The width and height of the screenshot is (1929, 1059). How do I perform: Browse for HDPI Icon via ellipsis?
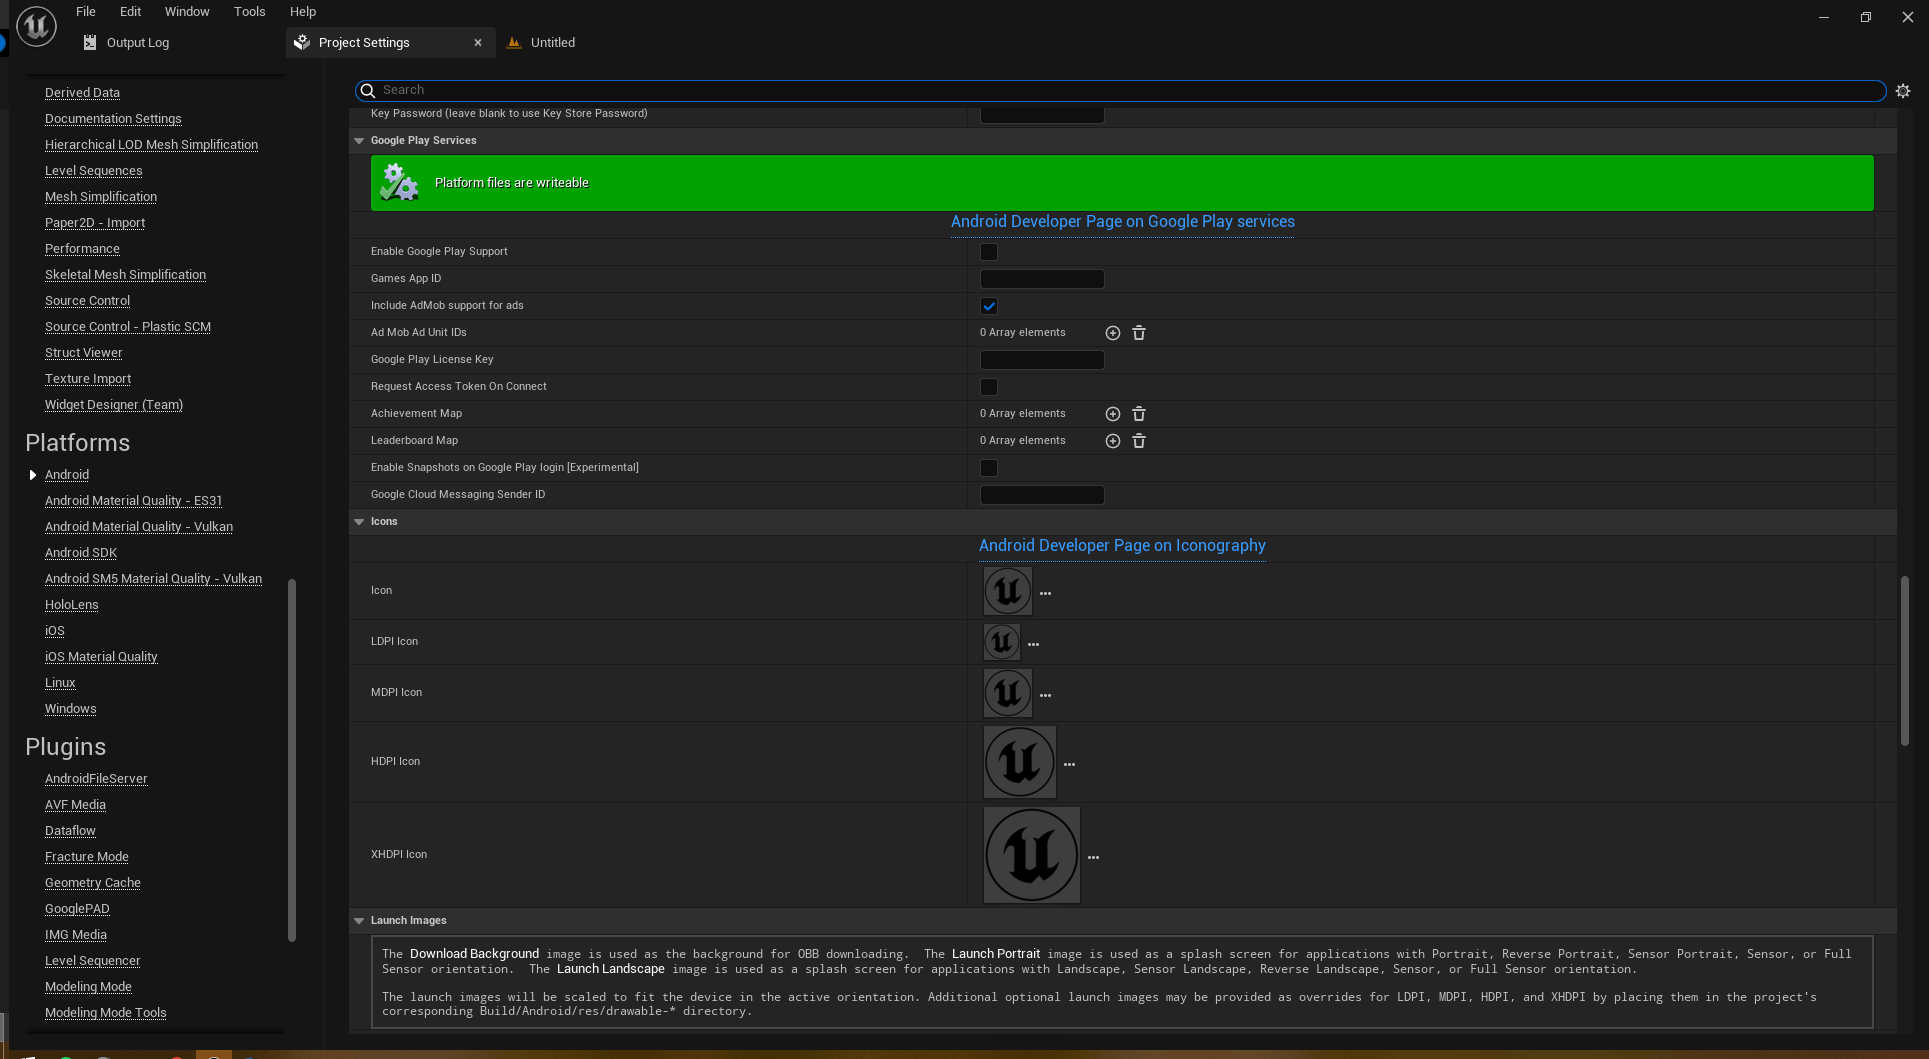1069,765
